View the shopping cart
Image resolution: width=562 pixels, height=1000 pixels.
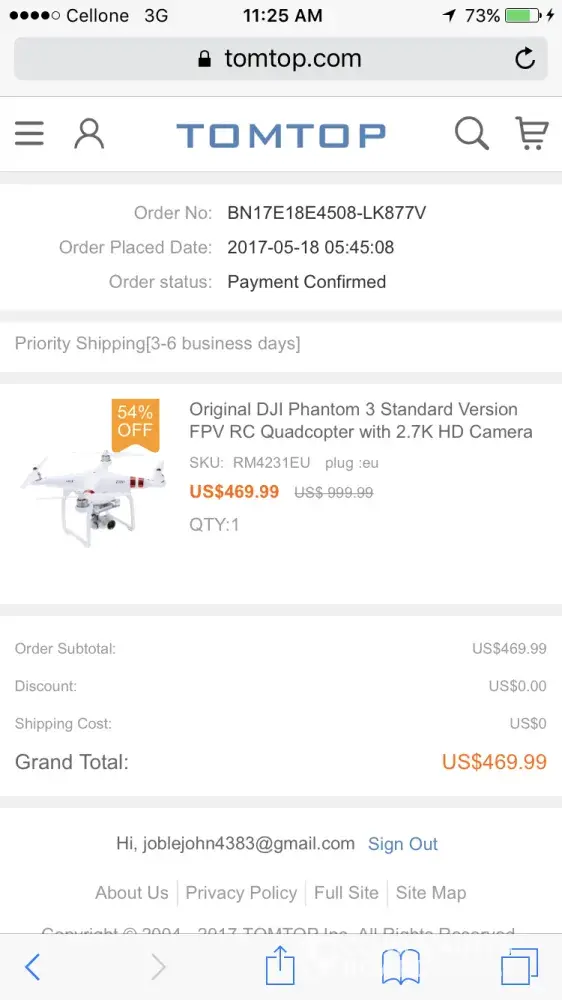point(531,134)
